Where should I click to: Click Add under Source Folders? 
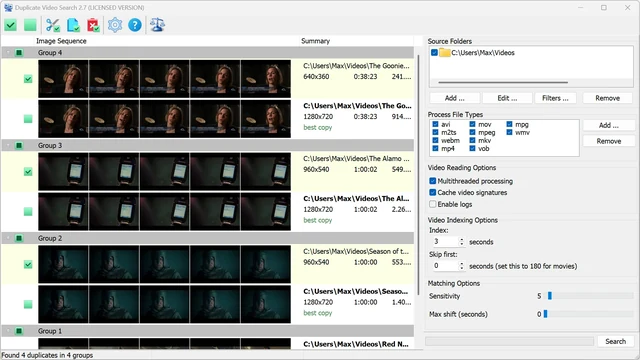coord(455,98)
